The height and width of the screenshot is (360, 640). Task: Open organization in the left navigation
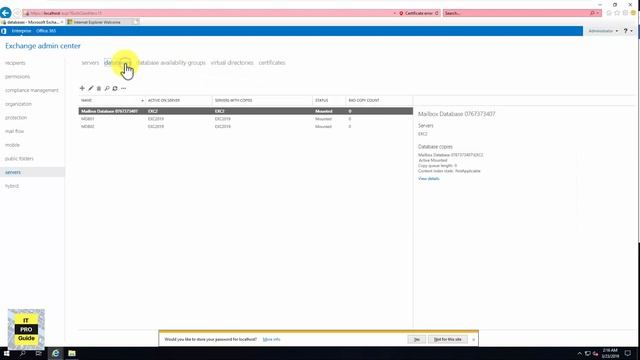(x=18, y=104)
